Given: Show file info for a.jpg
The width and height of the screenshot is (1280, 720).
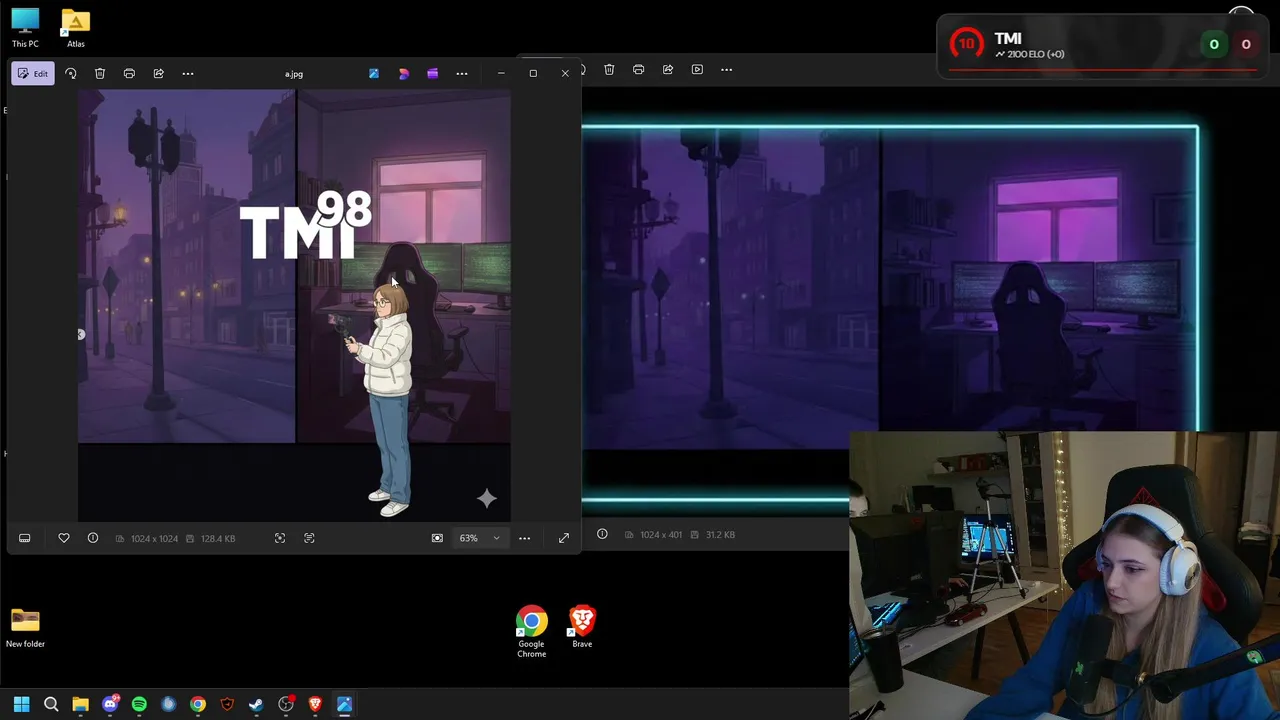Looking at the screenshot, I should [93, 538].
